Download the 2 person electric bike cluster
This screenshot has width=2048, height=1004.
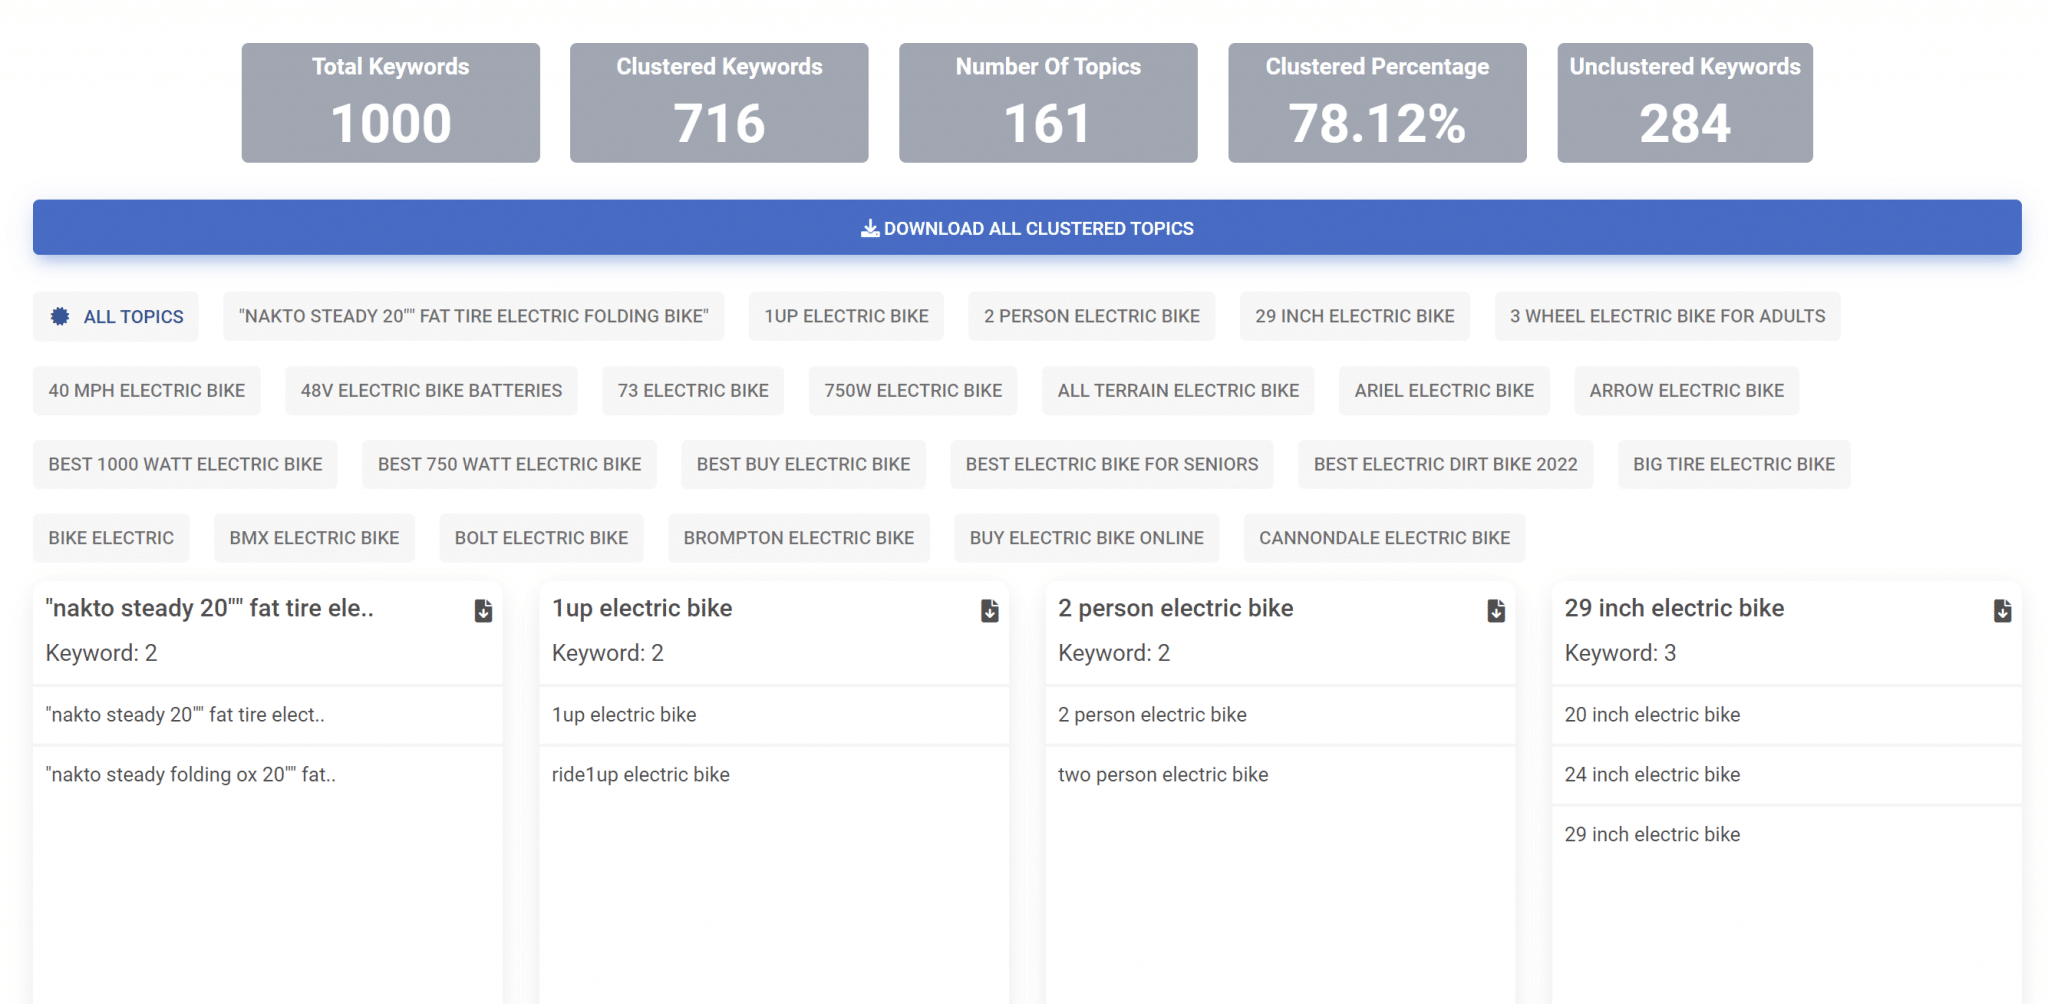point(1495,611)
